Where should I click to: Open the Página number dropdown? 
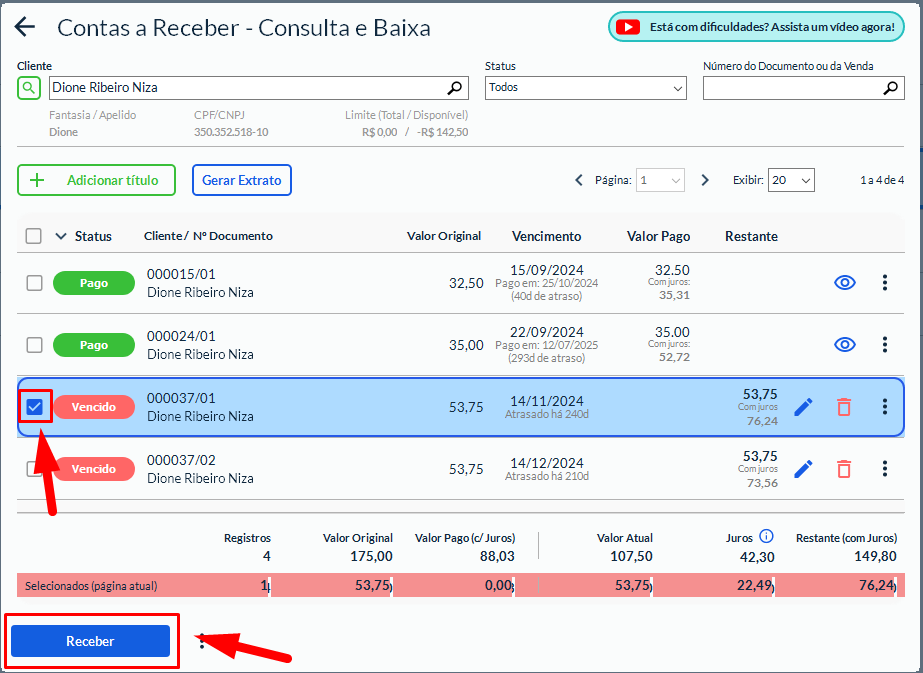[x=660, y=180]
